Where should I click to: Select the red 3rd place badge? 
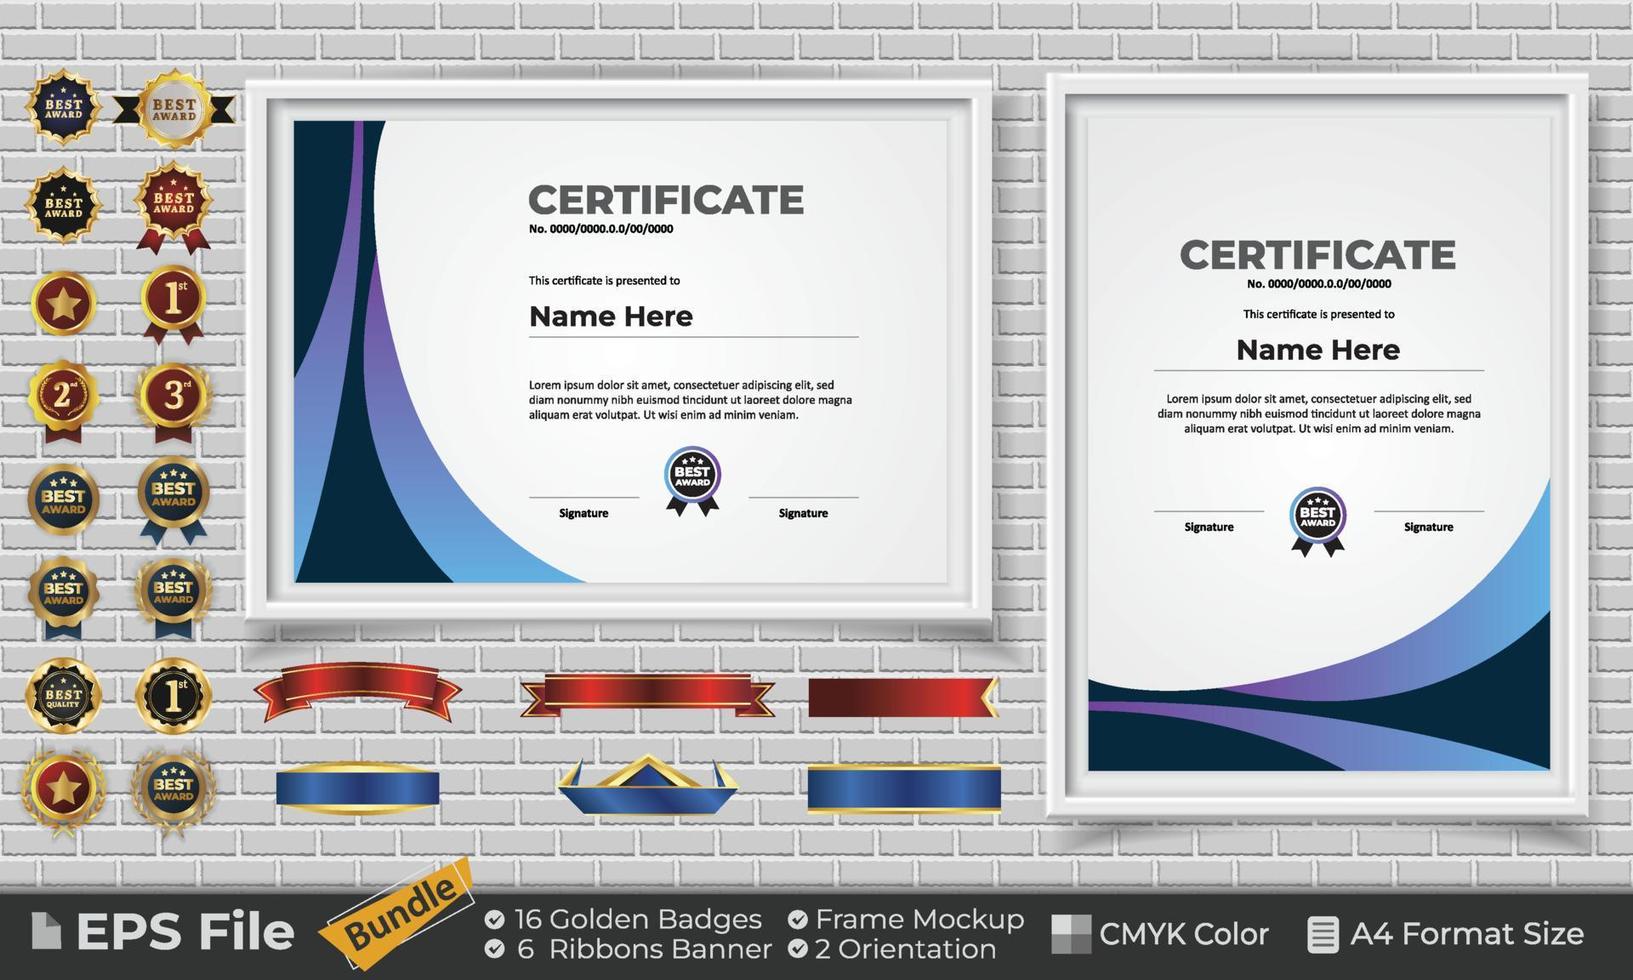[174, 401]
